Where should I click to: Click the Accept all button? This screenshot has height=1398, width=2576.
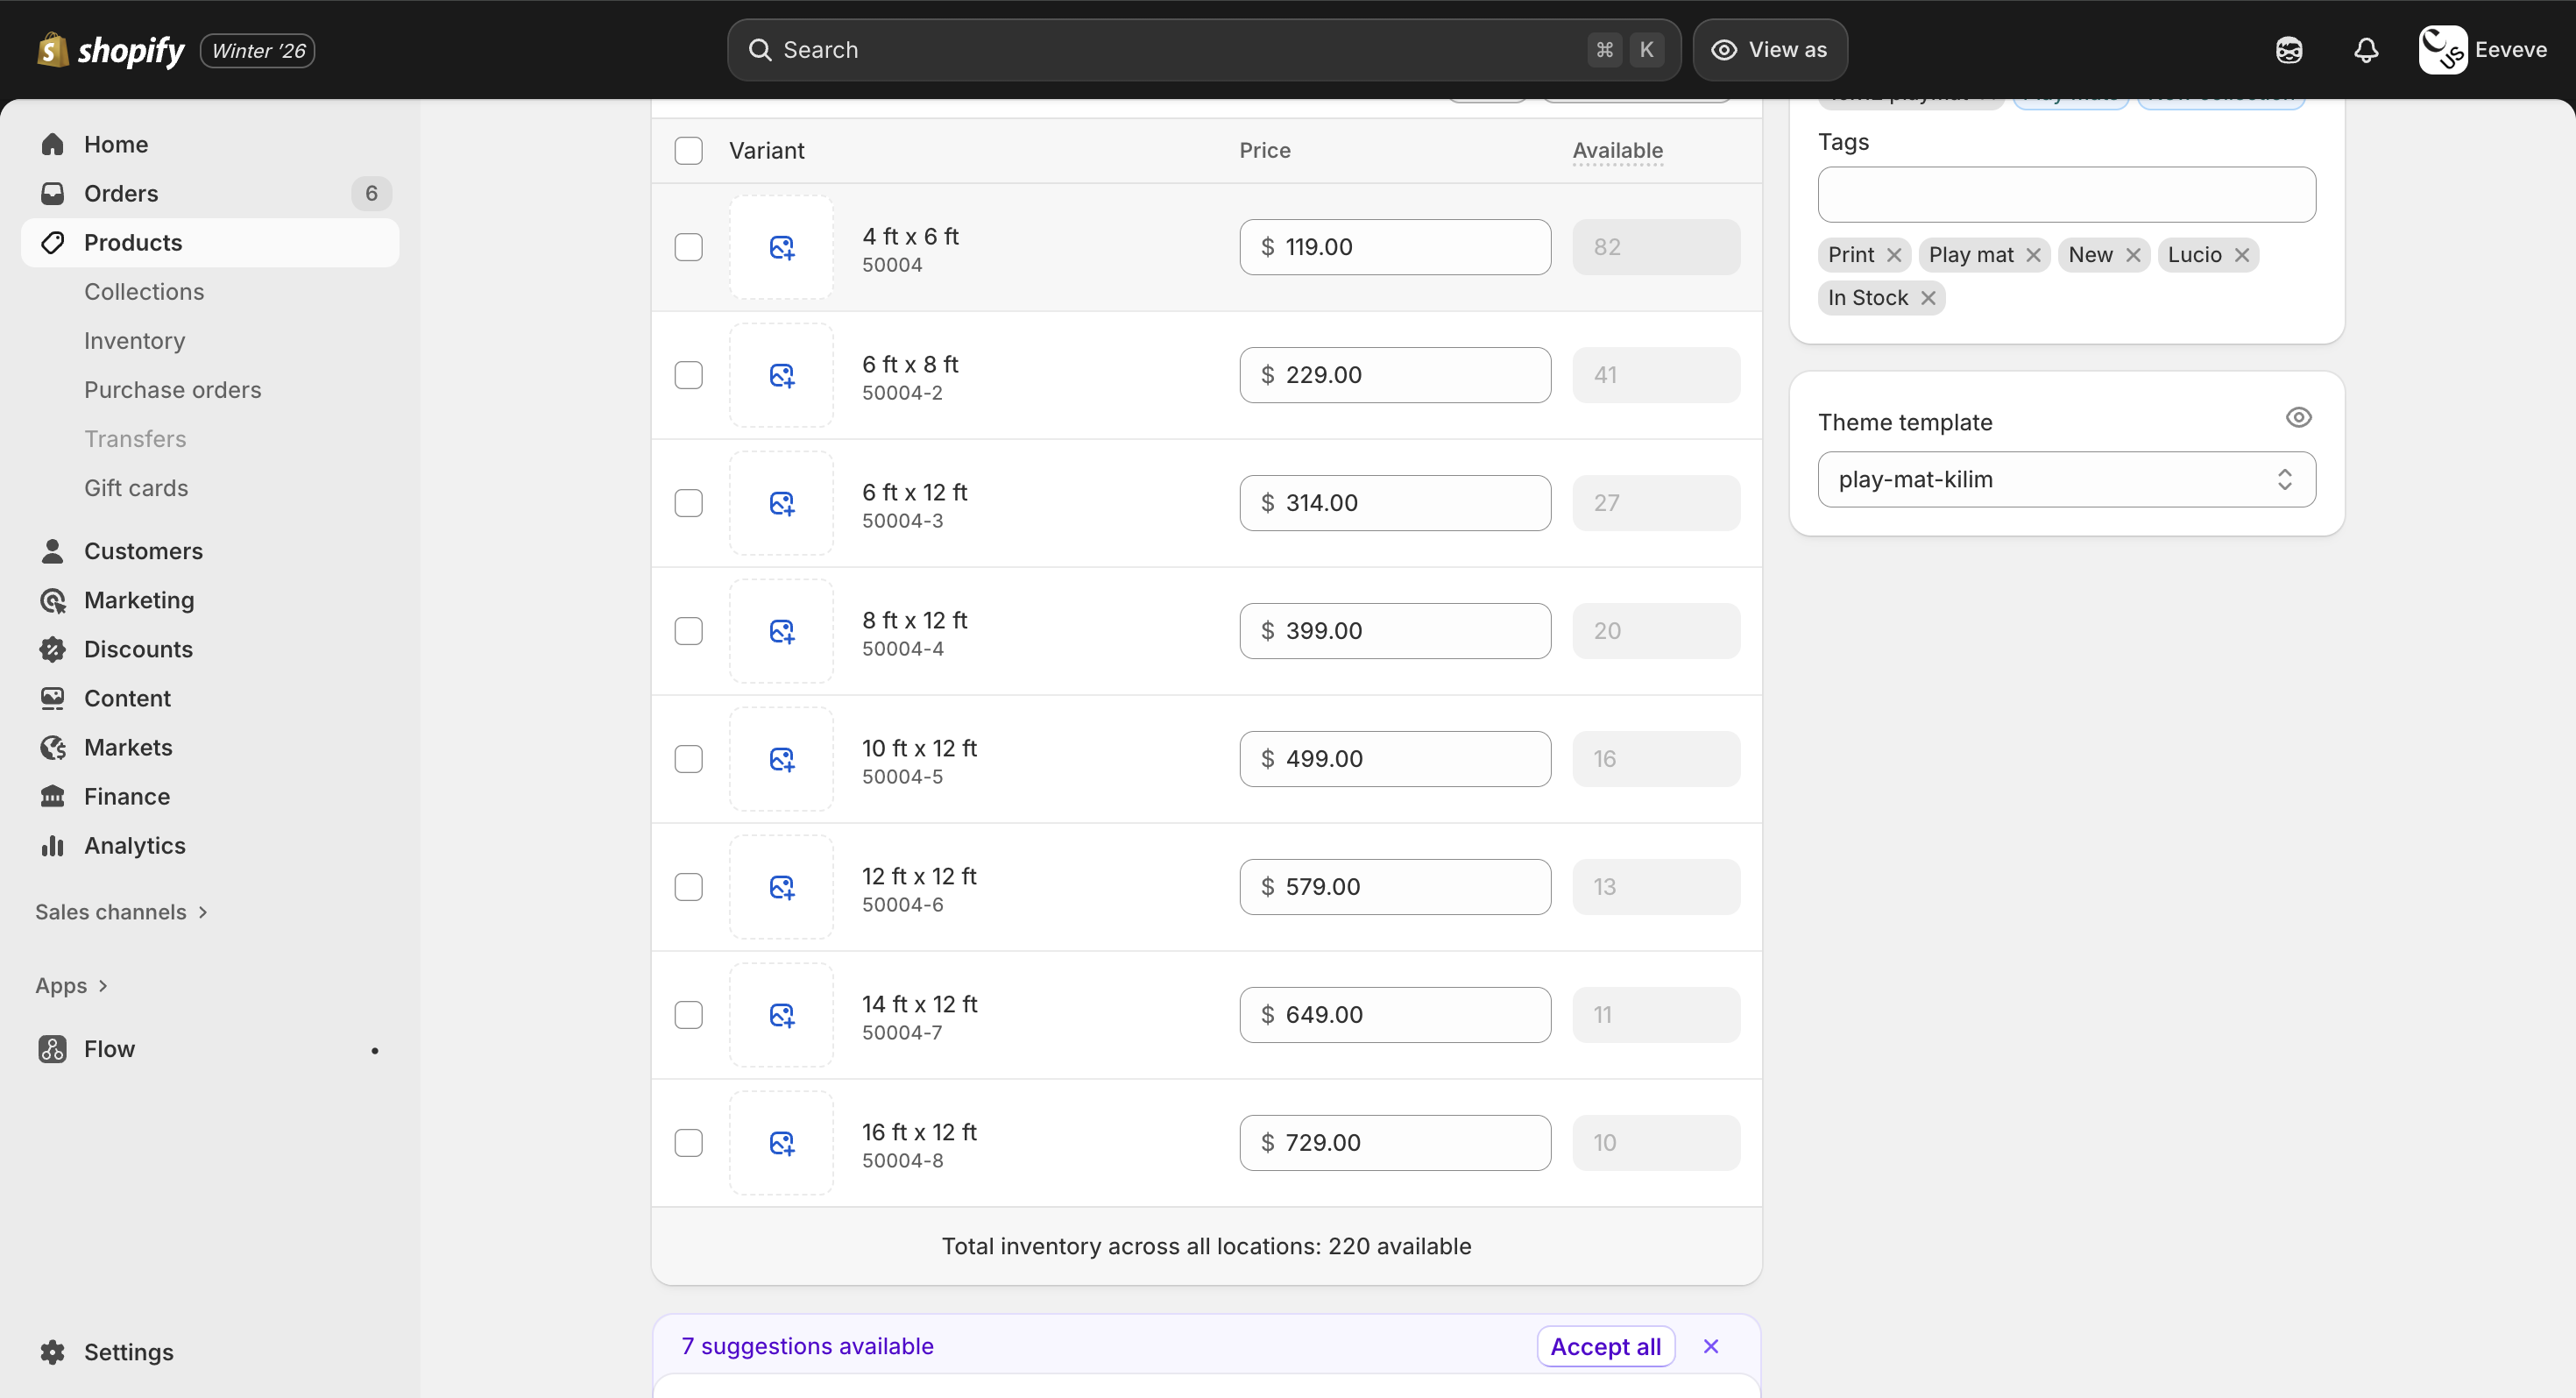(1606, 1345)
